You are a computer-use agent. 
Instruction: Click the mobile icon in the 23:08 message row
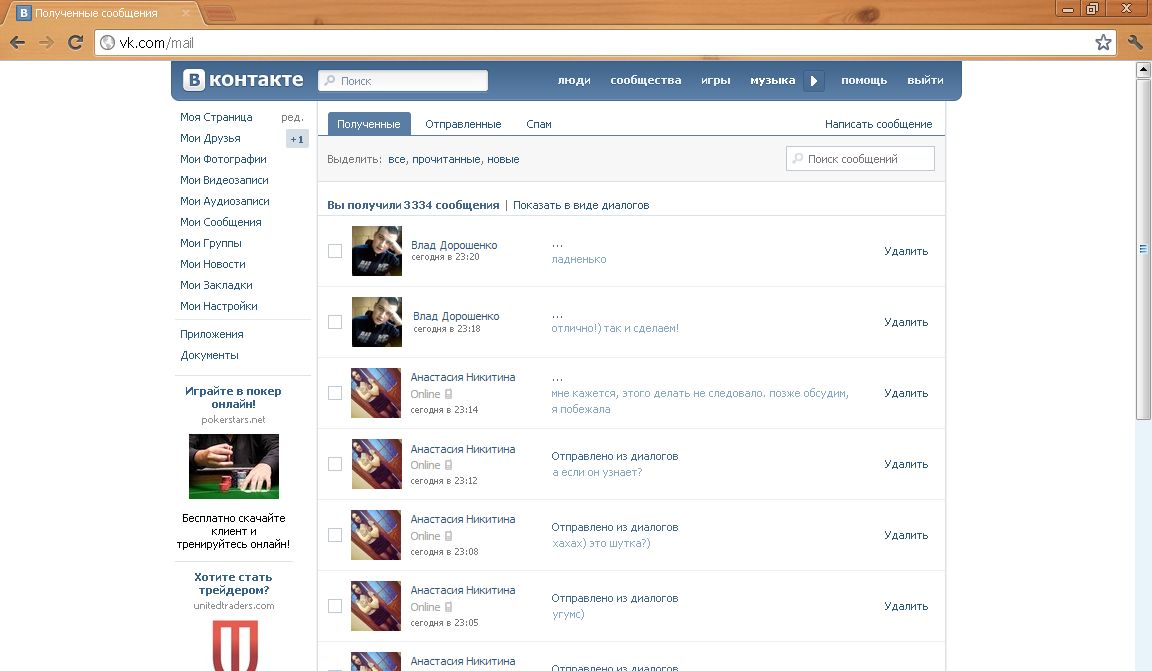point(448,536)
